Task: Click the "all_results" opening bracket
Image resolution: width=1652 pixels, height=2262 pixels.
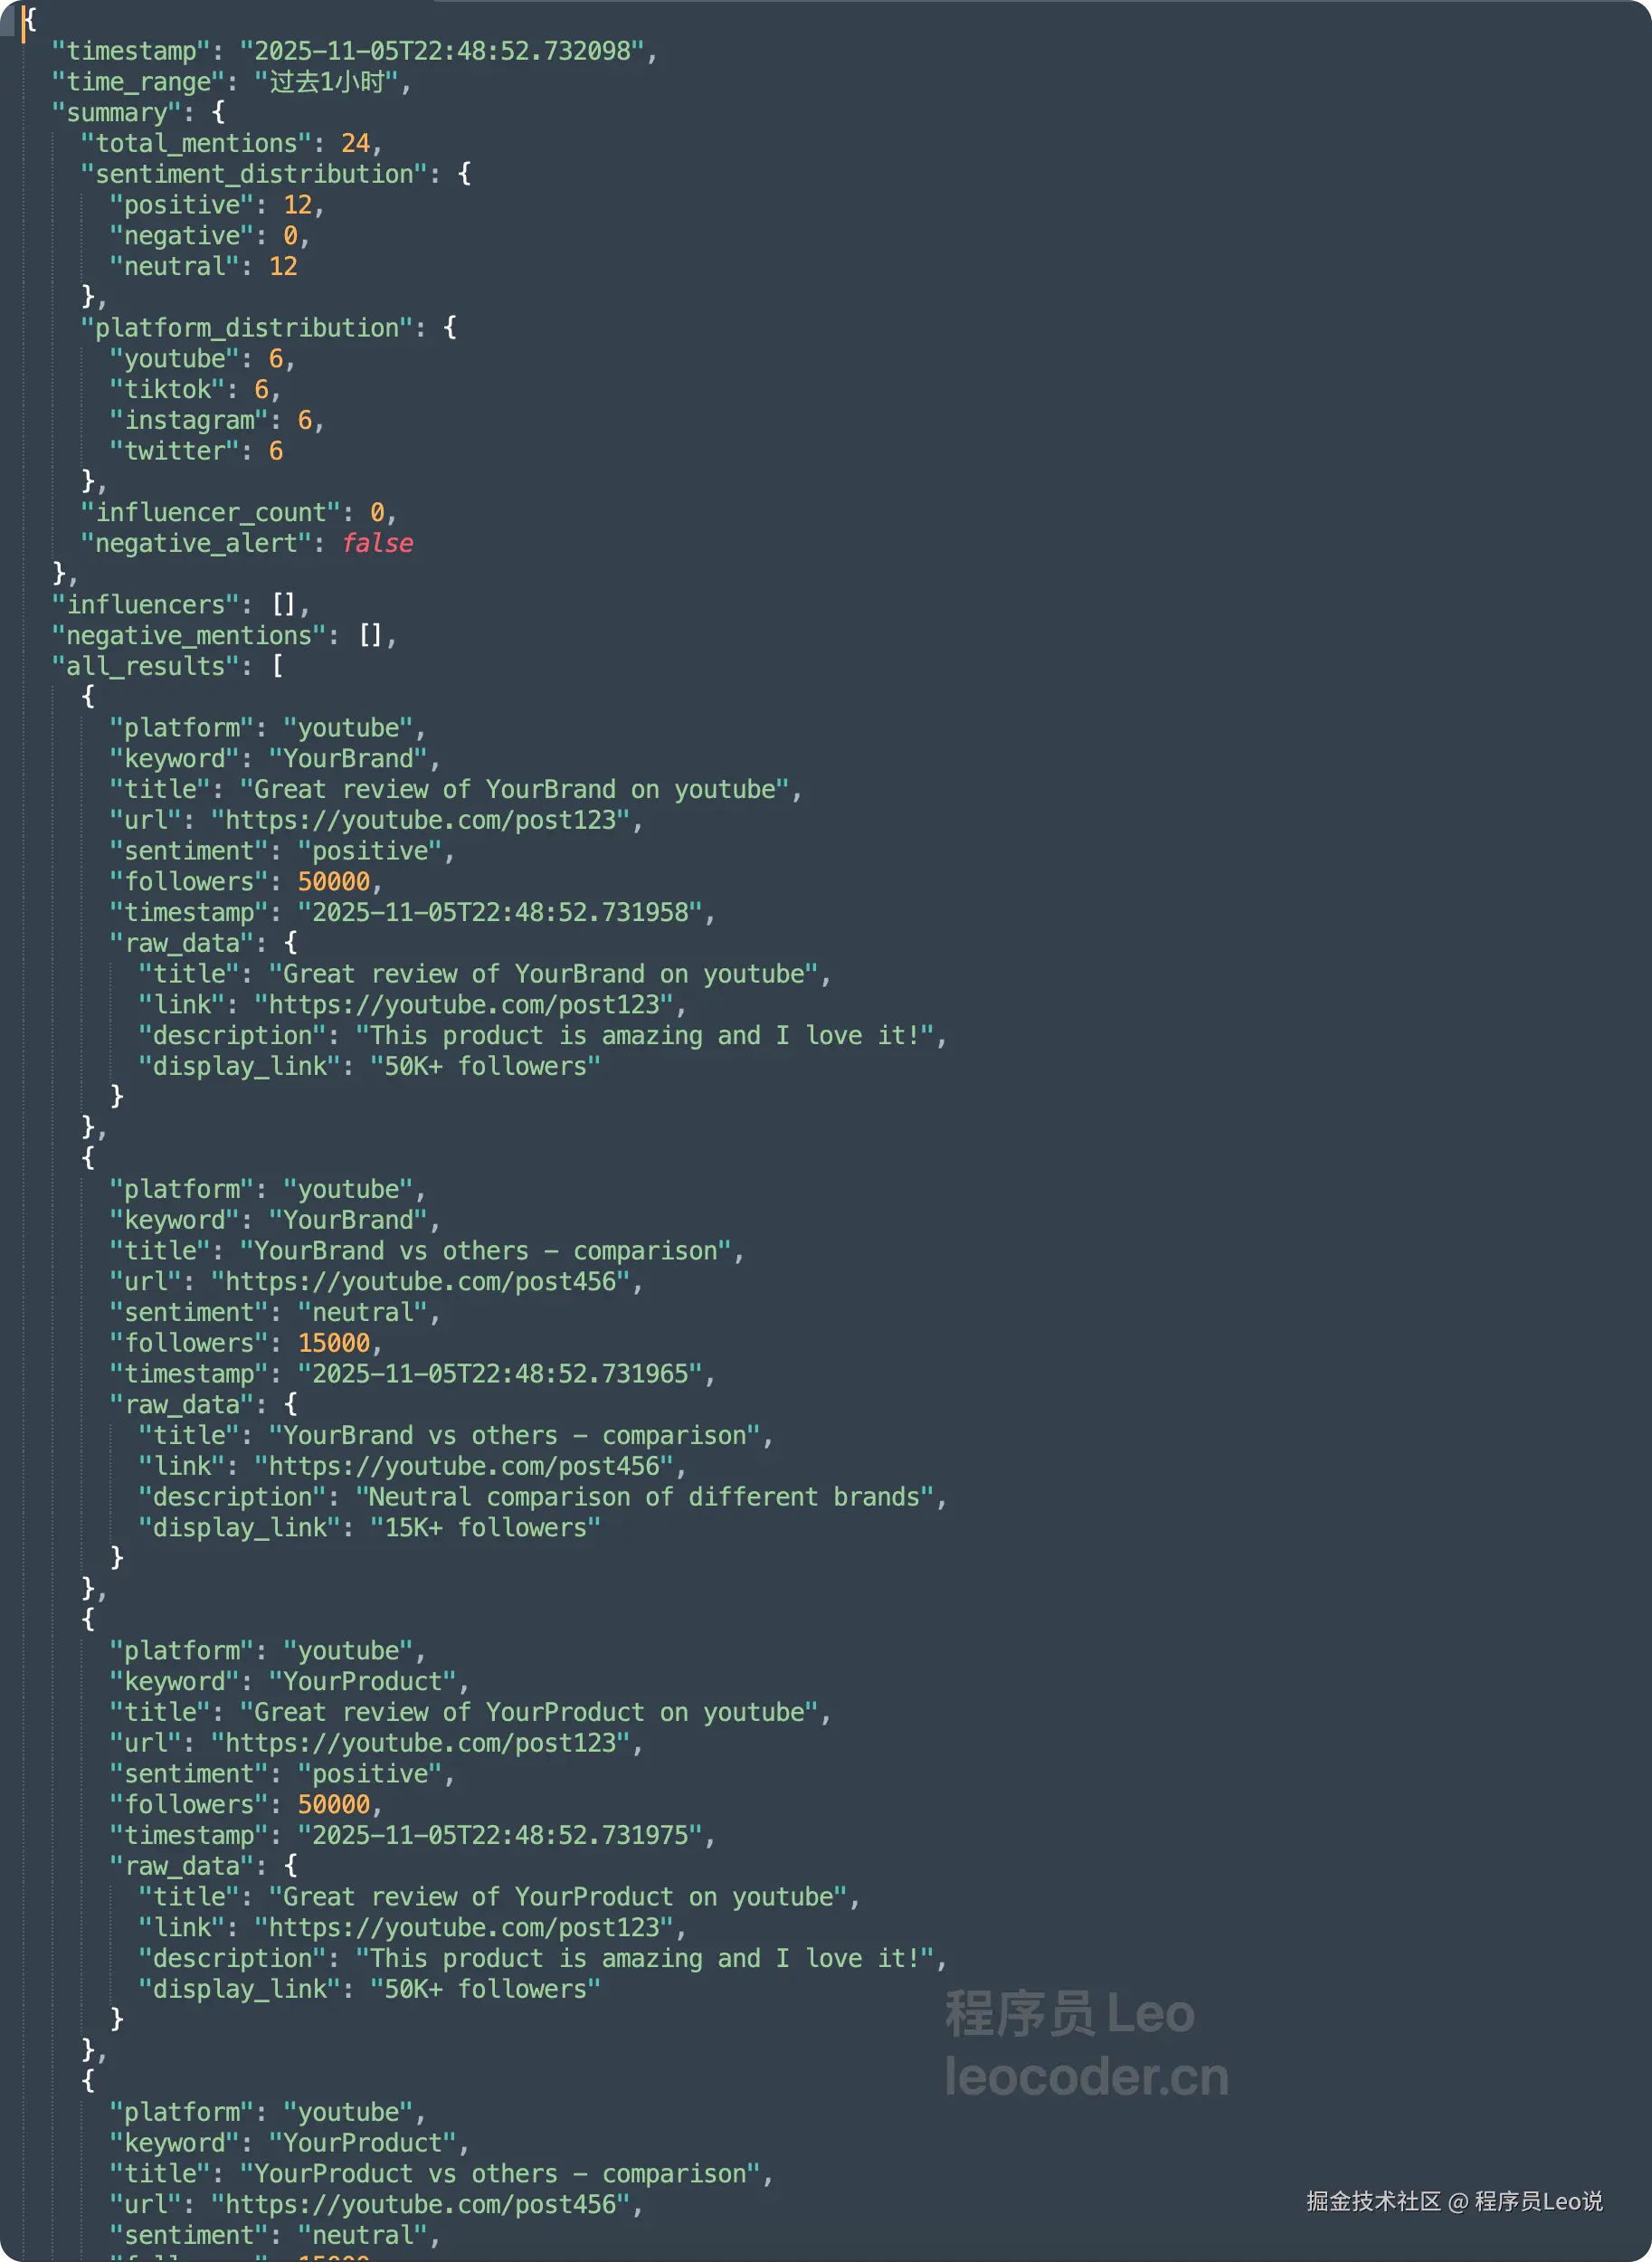Action: click(x=277, y=666)
